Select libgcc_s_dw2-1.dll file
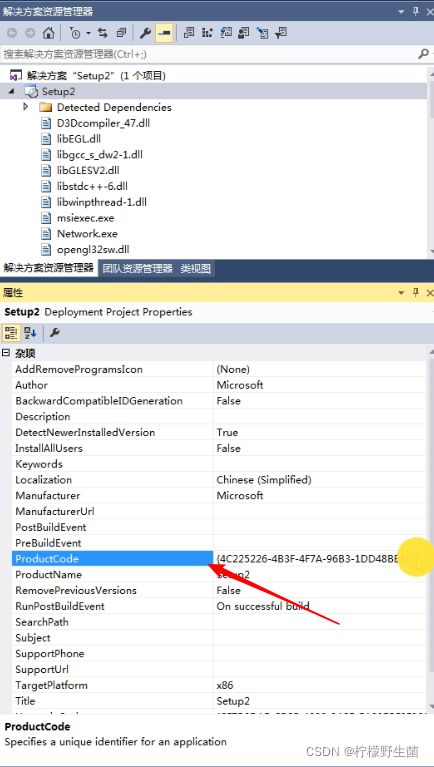Image resolution: width=434 pixels, height=767 pixels. coord(100,155)
